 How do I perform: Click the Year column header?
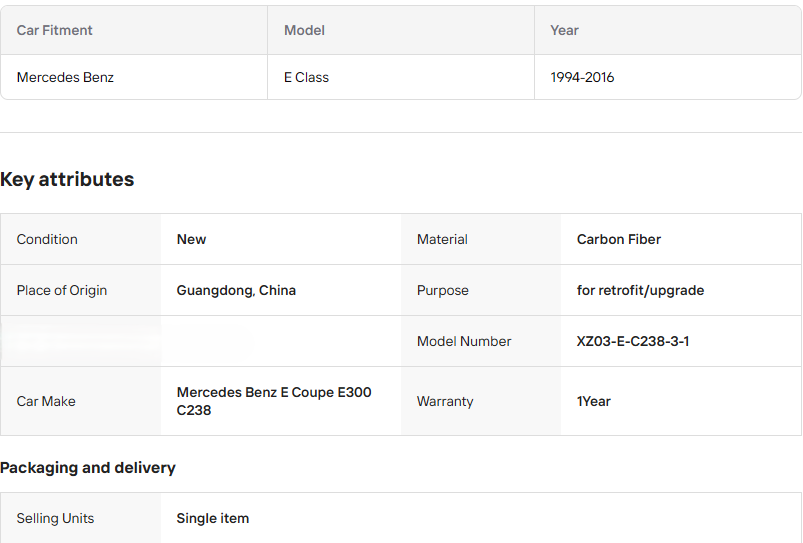[564, 30]
